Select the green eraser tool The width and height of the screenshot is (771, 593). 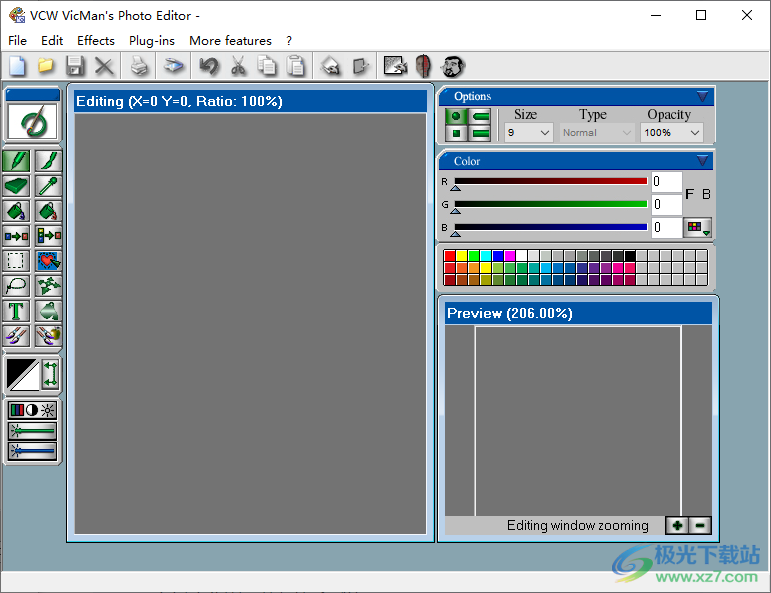click(x=16, y=186)
